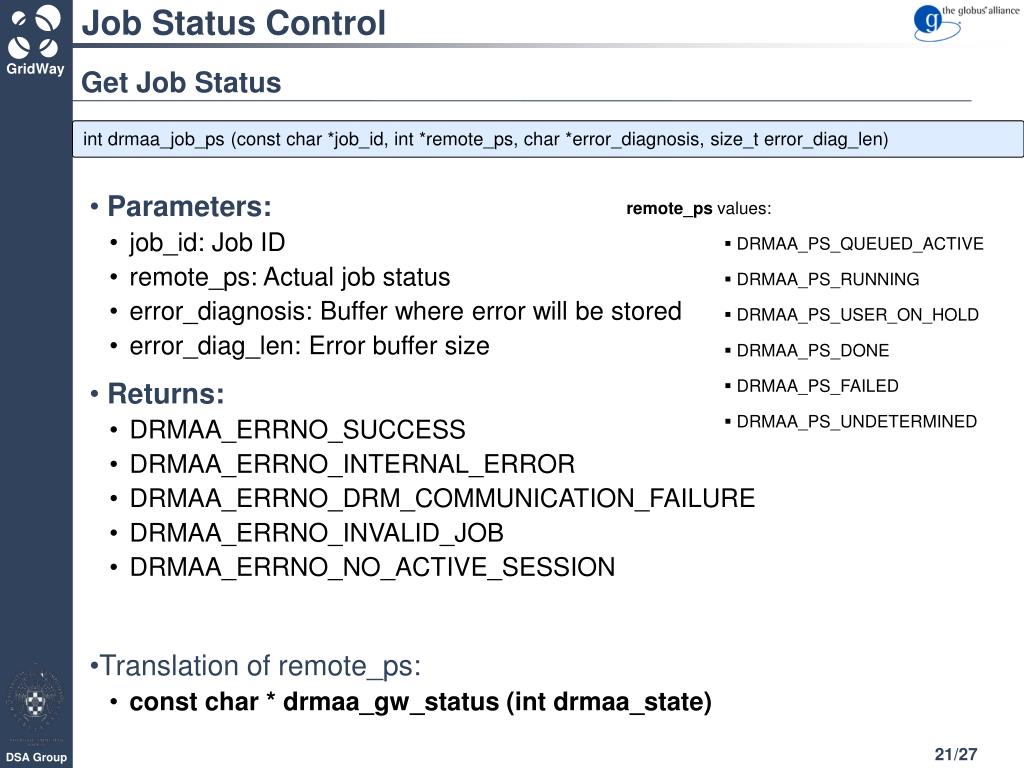
Task: Click the job_id: Job ID bullet
Action: 207,243
